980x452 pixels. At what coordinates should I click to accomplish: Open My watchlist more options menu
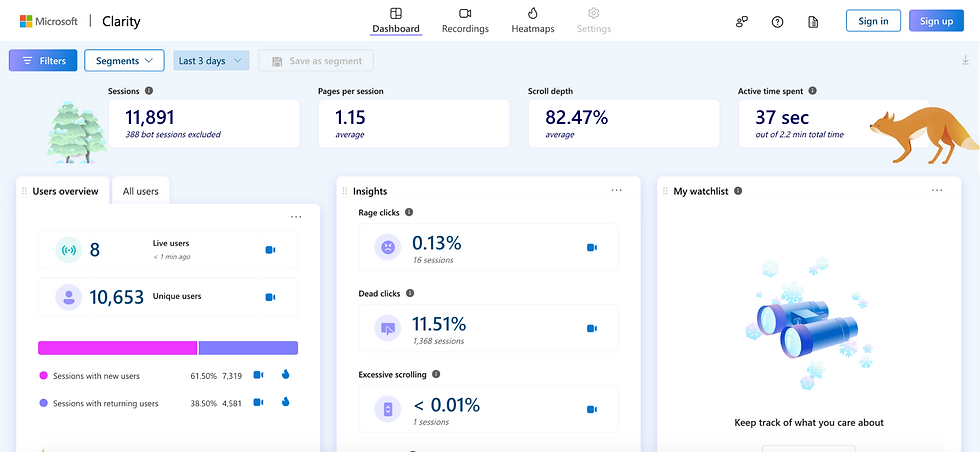click(937, 190)
